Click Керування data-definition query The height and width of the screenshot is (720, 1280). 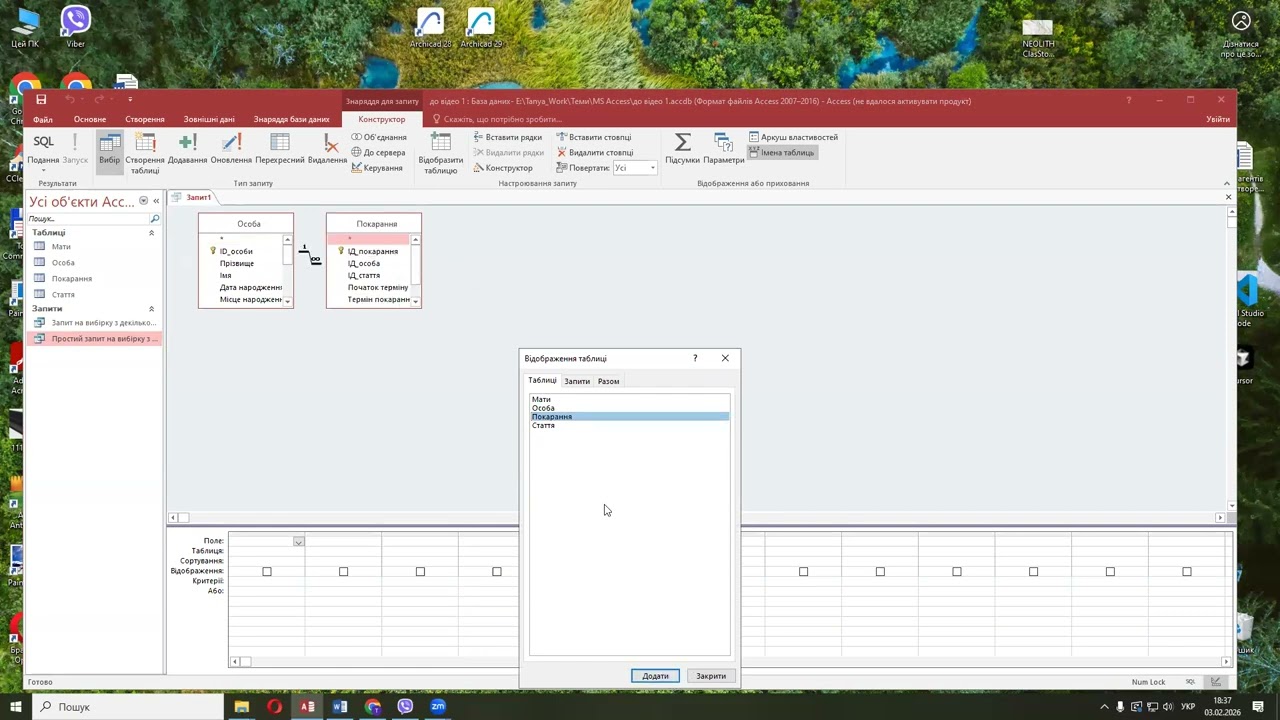click(x=377, y=168)
